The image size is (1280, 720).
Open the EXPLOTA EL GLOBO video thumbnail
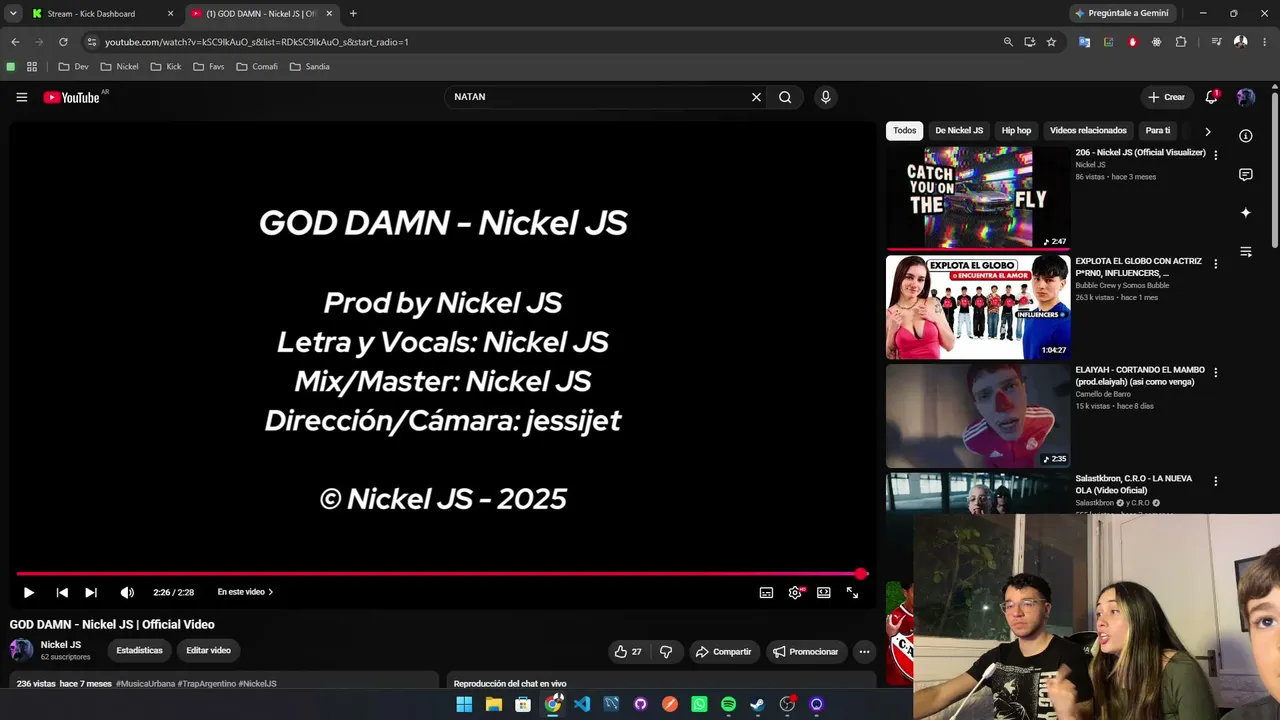[x=978, y=307]
